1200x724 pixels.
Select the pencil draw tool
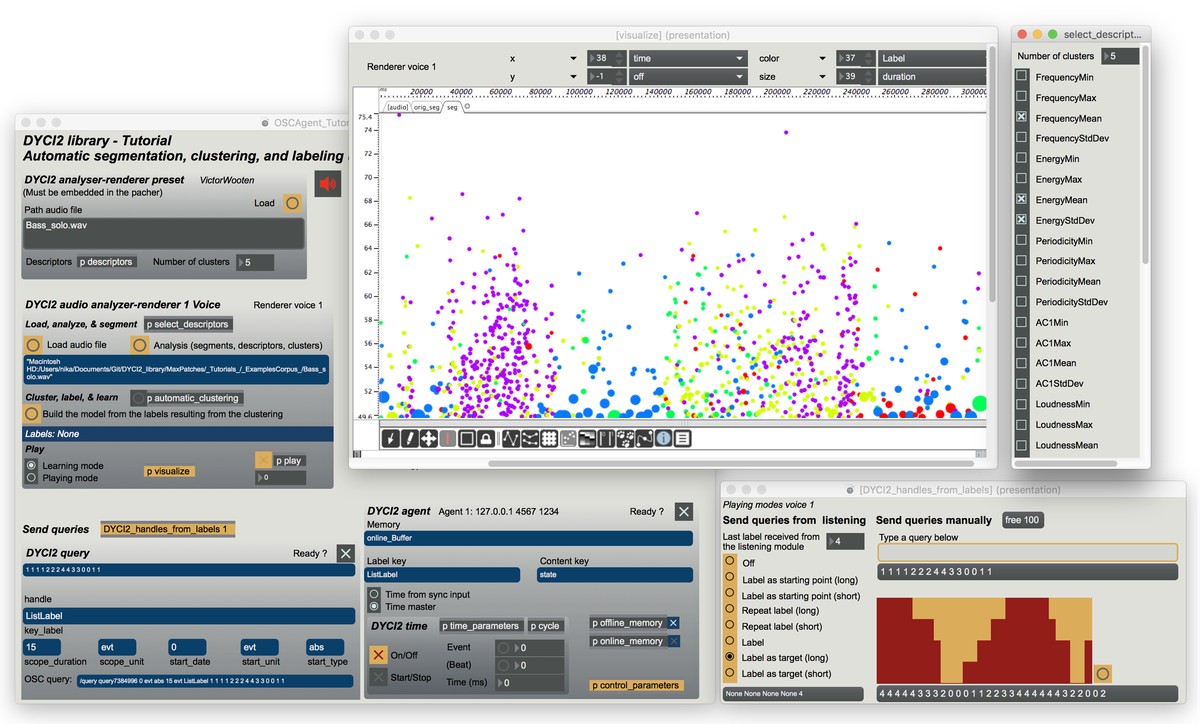click(x=408, y=438)
